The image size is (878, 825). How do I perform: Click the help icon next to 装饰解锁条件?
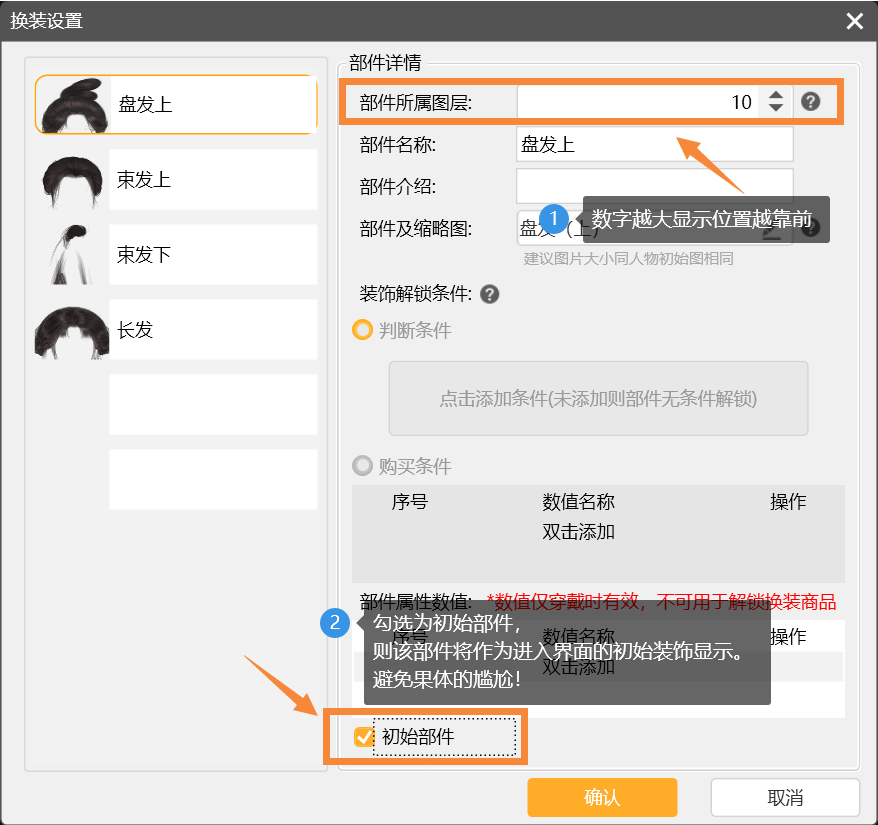click(490, 294)
